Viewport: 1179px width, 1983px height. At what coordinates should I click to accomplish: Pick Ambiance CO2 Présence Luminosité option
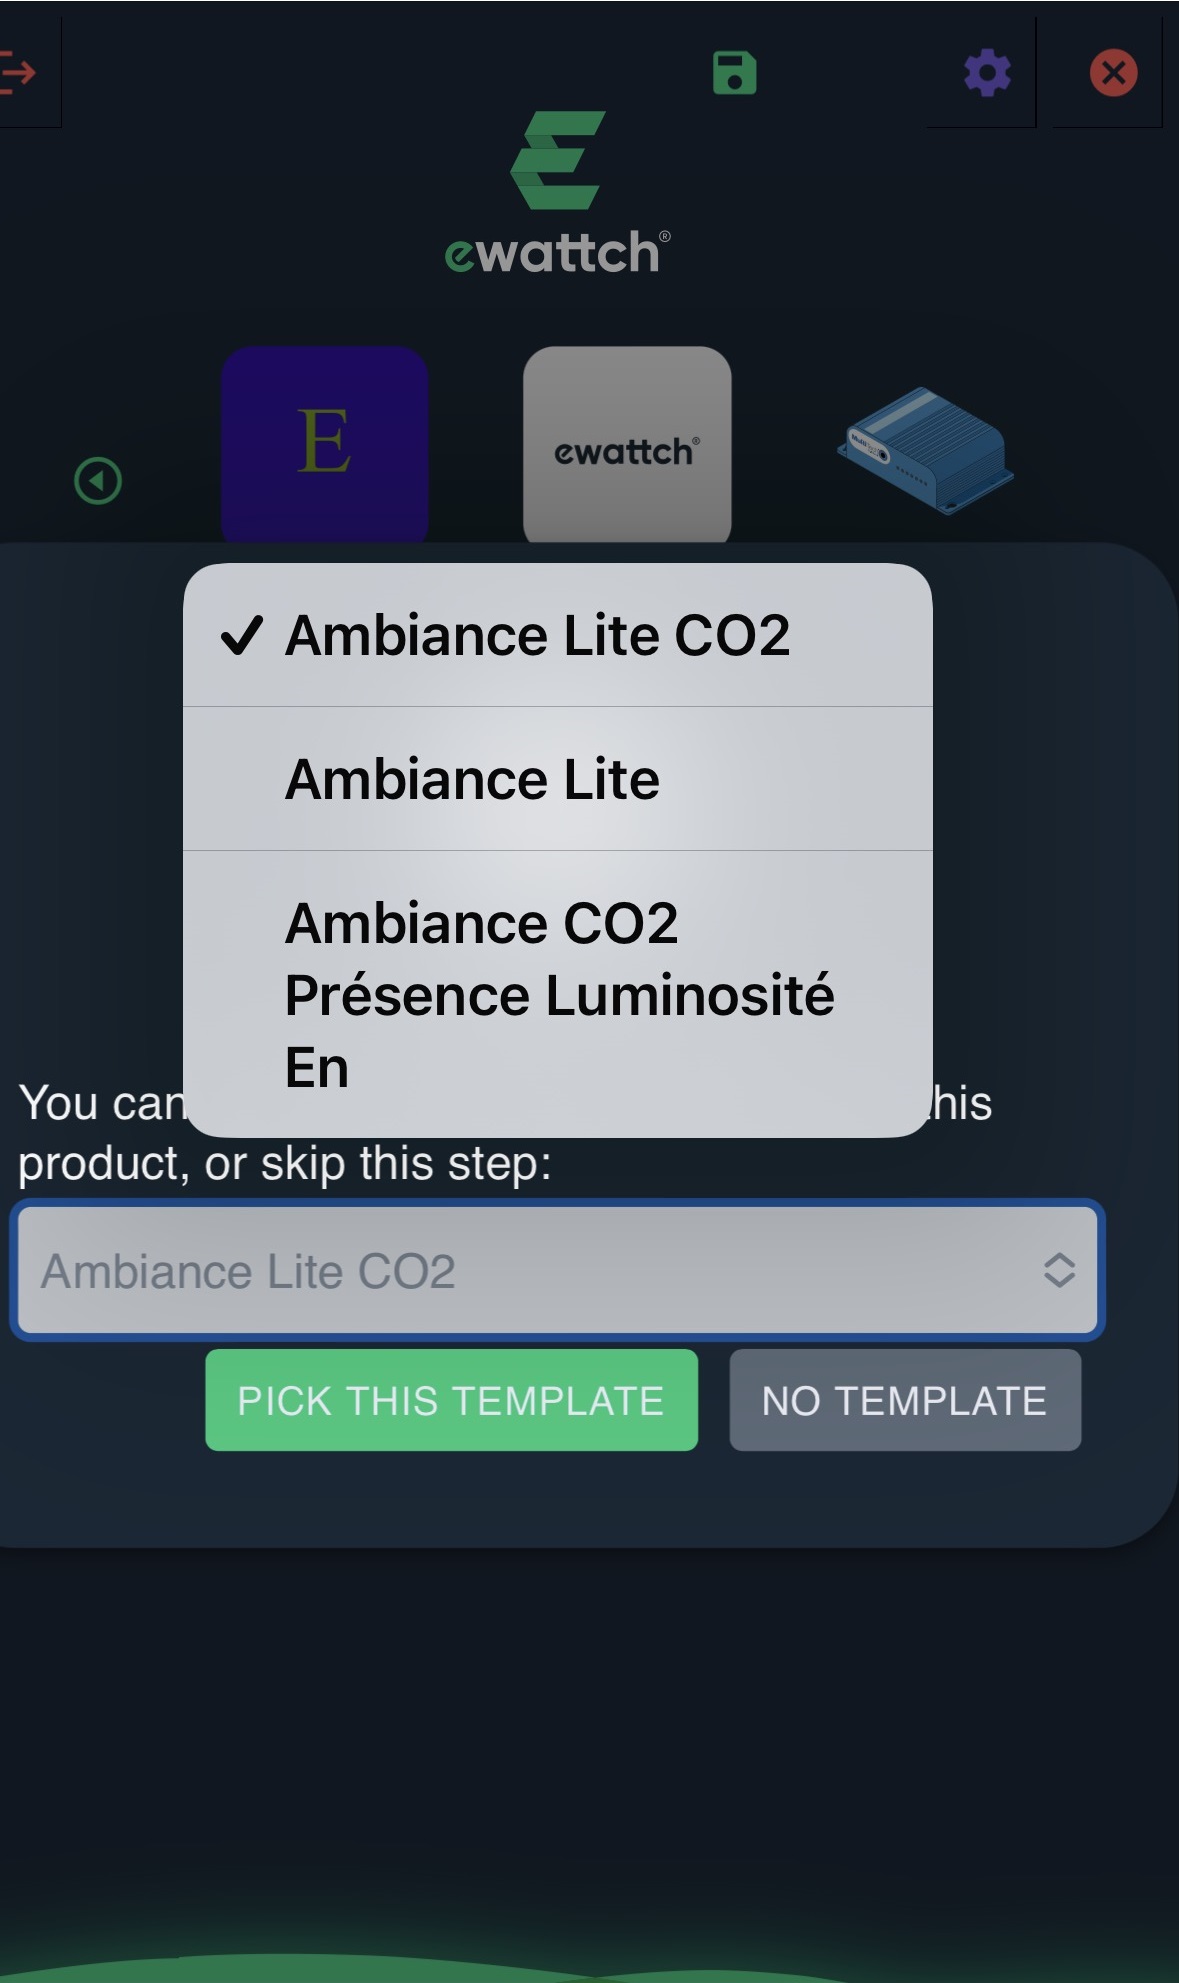click(x=558, y=994)
